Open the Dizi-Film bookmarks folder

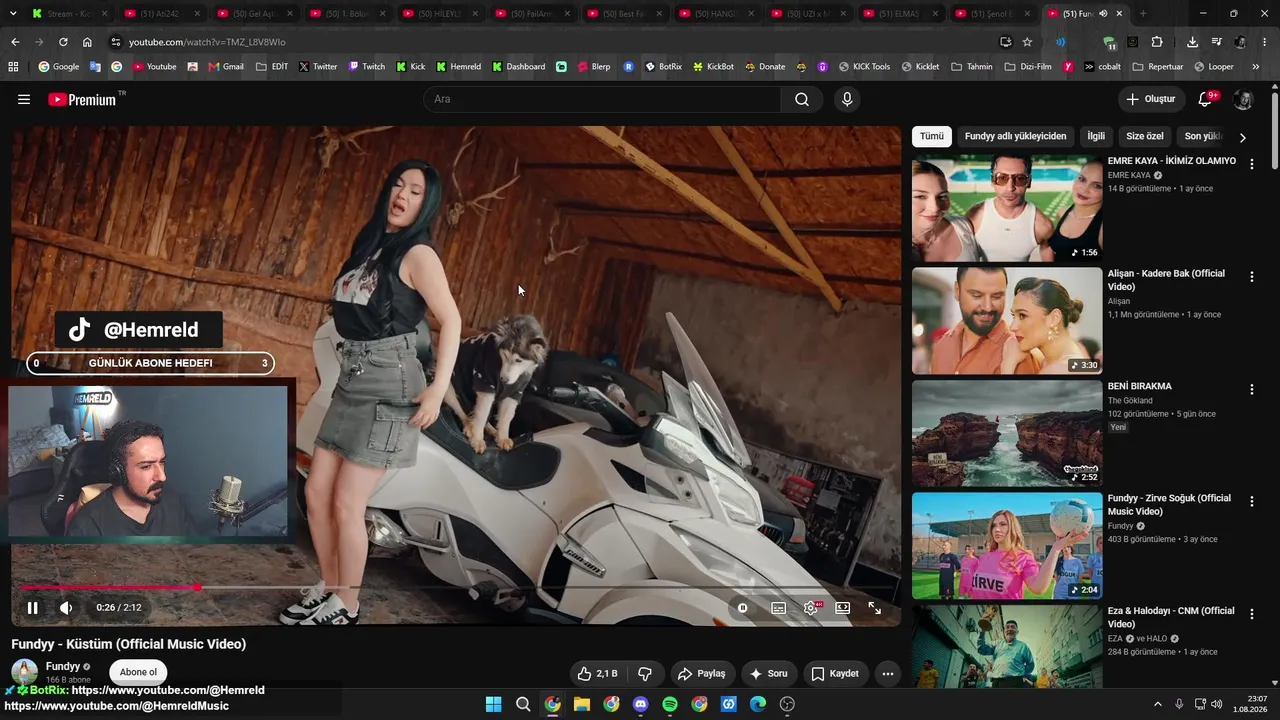pos(1028,67)
